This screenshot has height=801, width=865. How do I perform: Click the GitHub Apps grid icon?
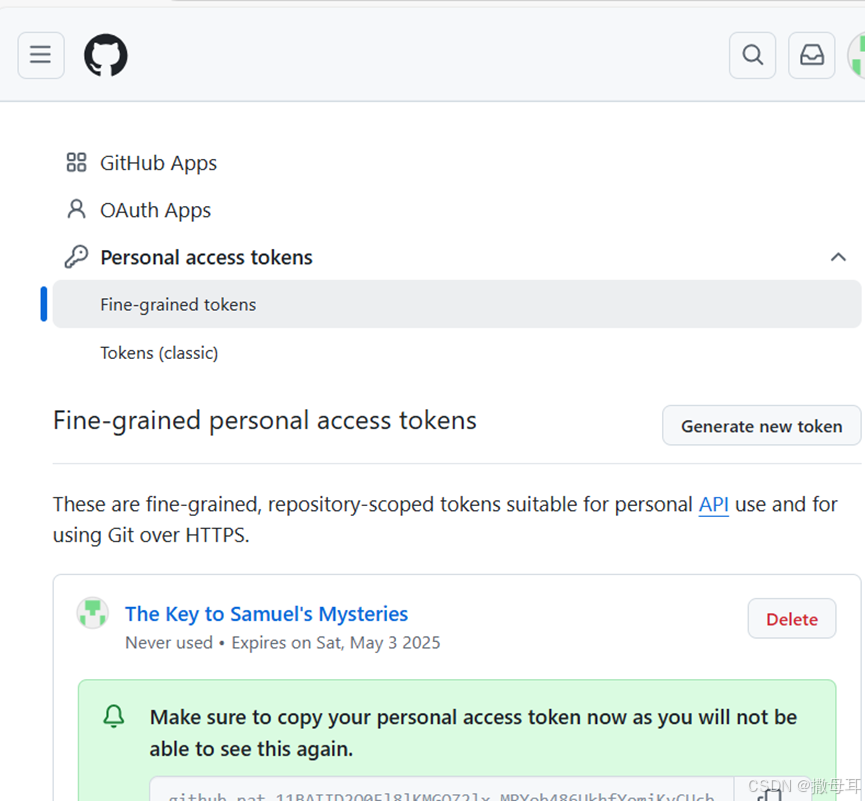tap(76, 163)
